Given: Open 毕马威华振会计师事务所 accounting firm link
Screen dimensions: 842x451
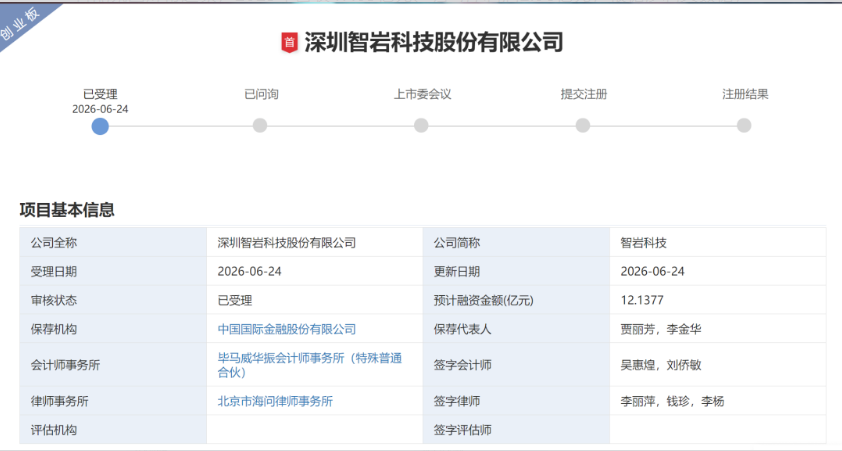Looking at the screenshot, I should click(310, 365).
